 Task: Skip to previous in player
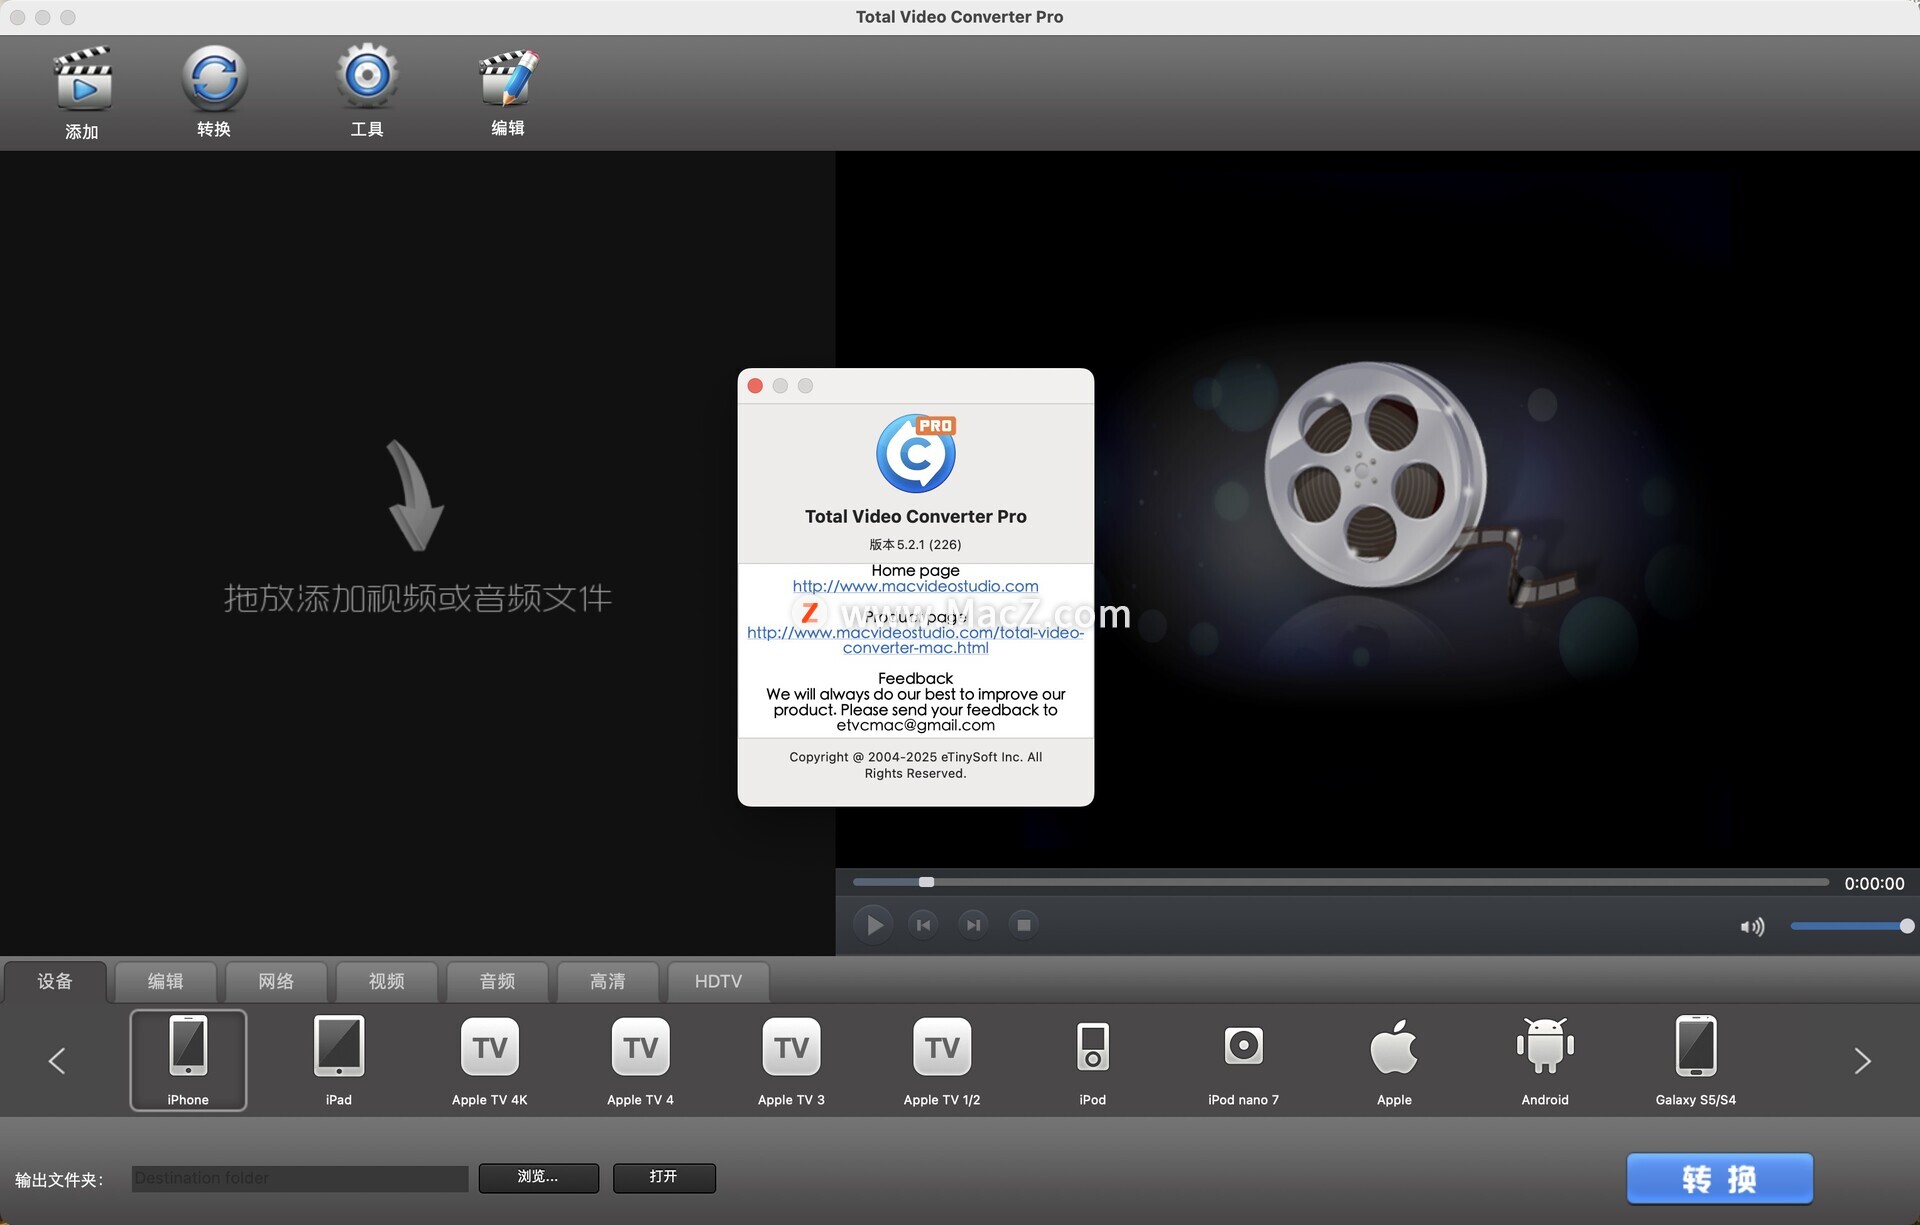(923, 925)
